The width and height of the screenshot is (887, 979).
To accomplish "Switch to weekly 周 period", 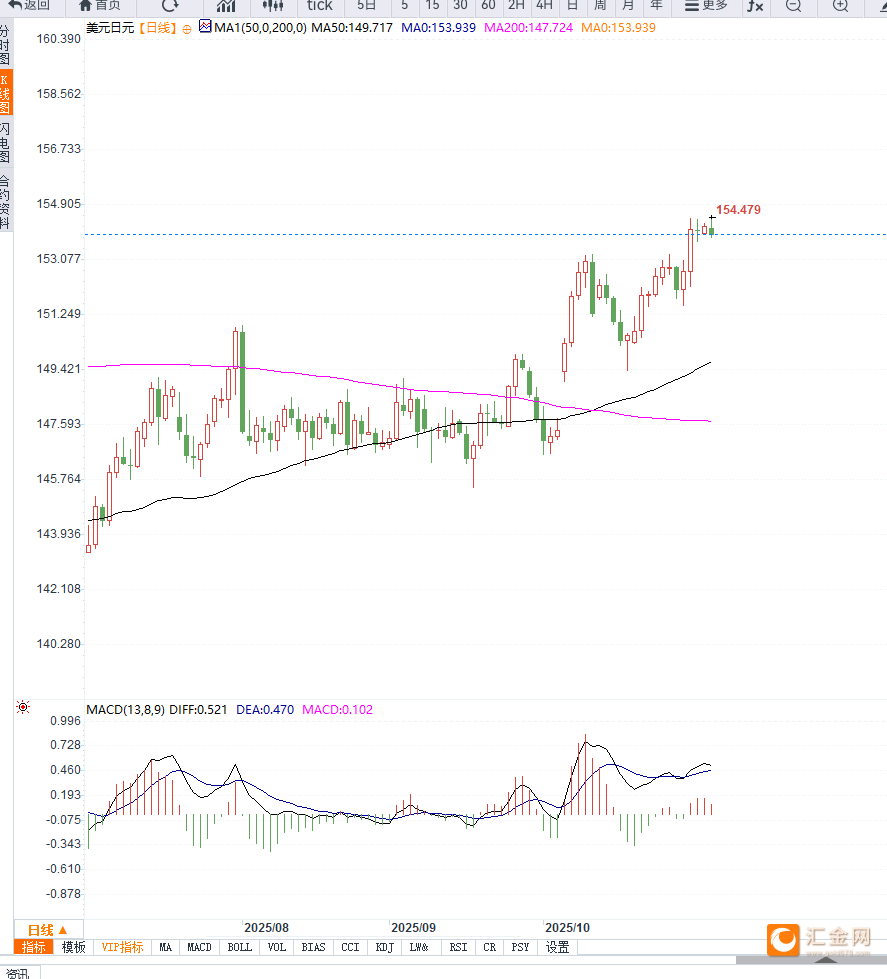I will click(600, 6).
